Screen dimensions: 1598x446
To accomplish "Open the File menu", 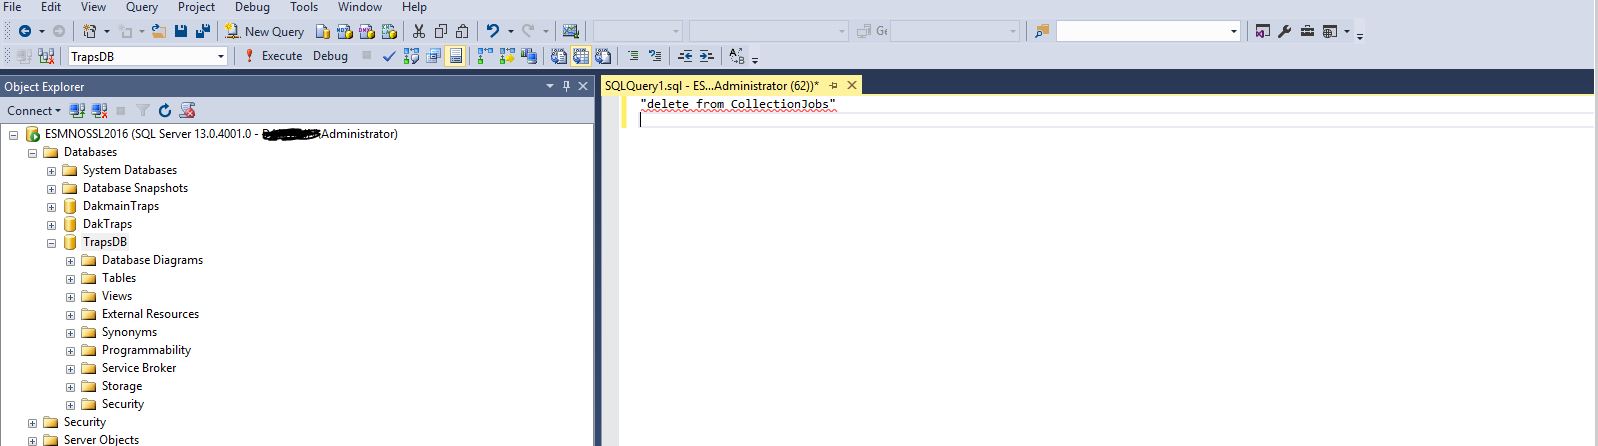I will (x=12, y=7).
